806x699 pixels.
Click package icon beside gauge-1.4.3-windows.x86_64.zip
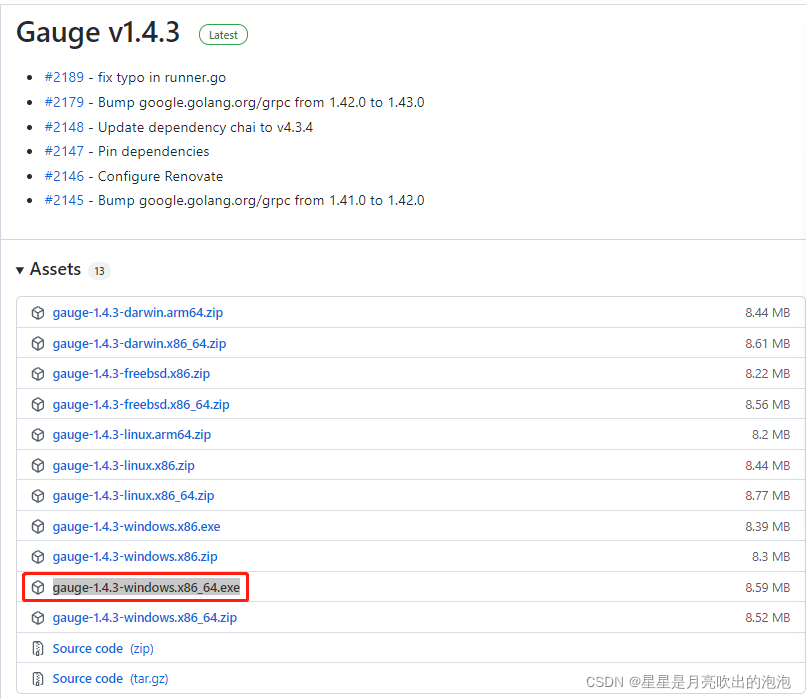(x=38, y=618)
